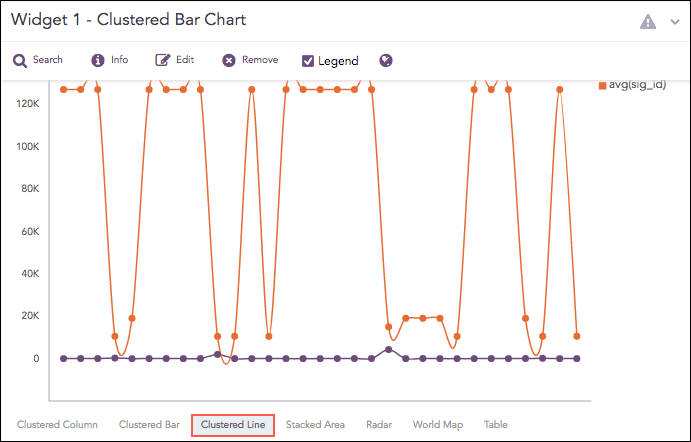Expand the widget chevron dropdown
The image size is (691, 442).
(x=675, y=21)
